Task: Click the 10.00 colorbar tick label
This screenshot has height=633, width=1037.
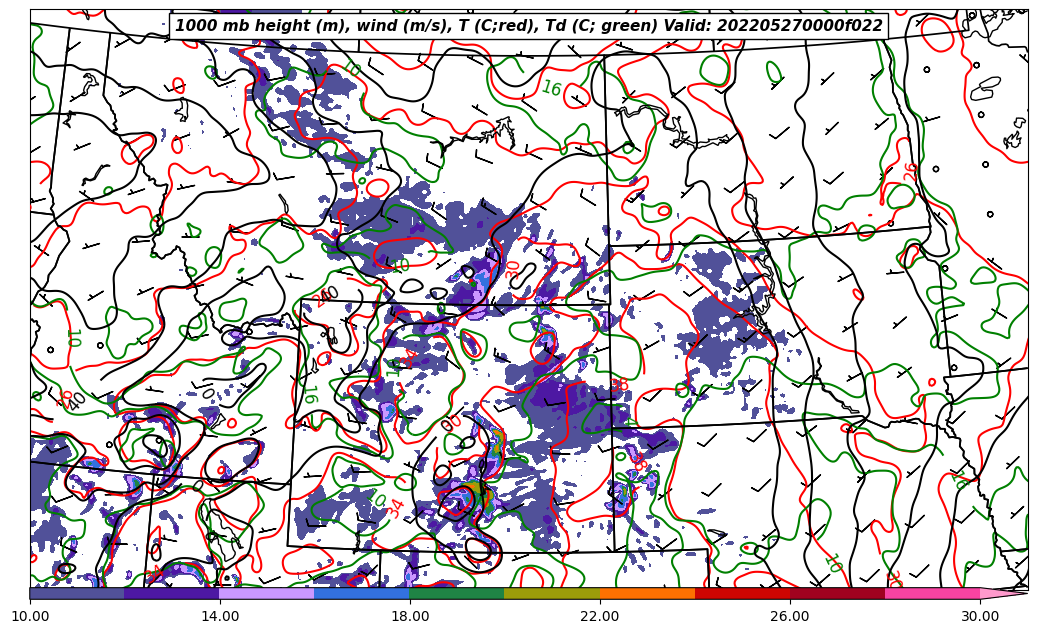Action: 30,616
